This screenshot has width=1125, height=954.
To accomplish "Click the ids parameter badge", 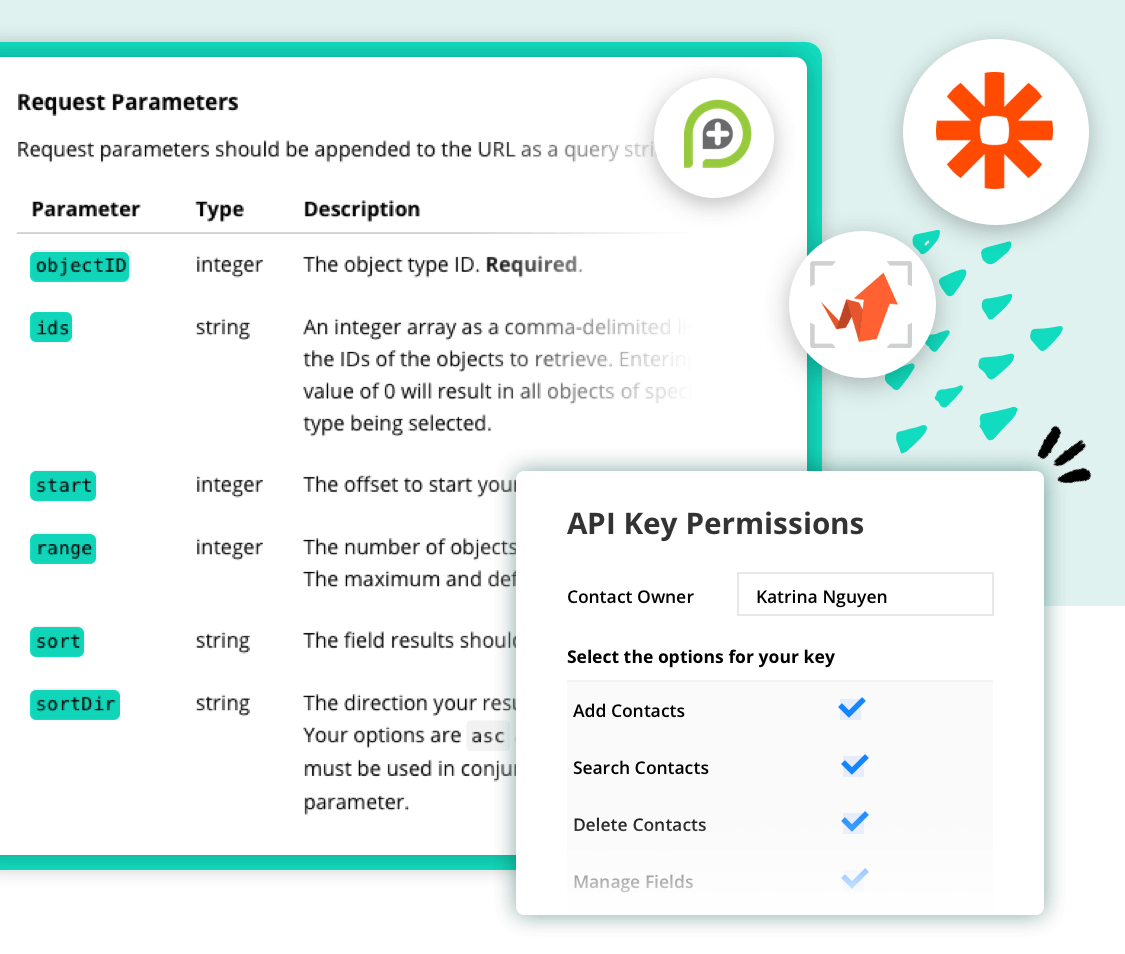I will (50, 327).
